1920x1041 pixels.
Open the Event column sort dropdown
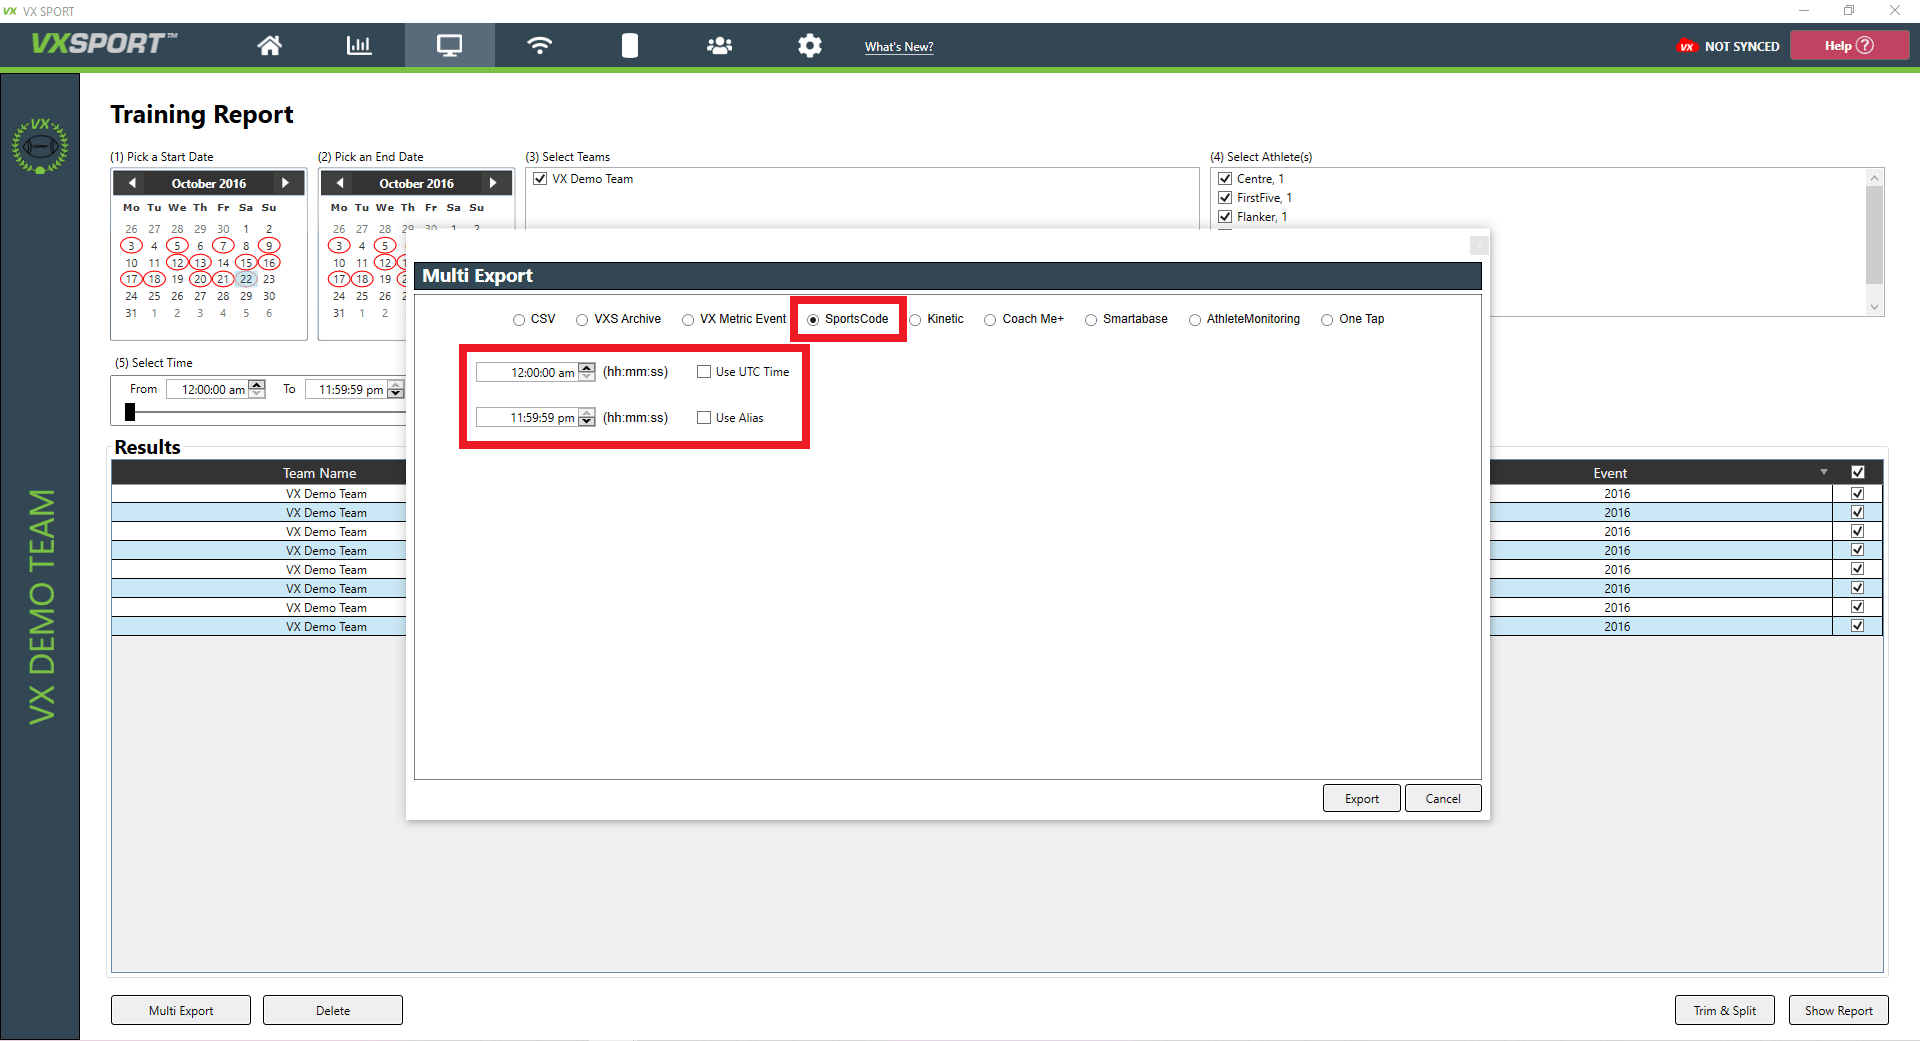pos(1822,472)
